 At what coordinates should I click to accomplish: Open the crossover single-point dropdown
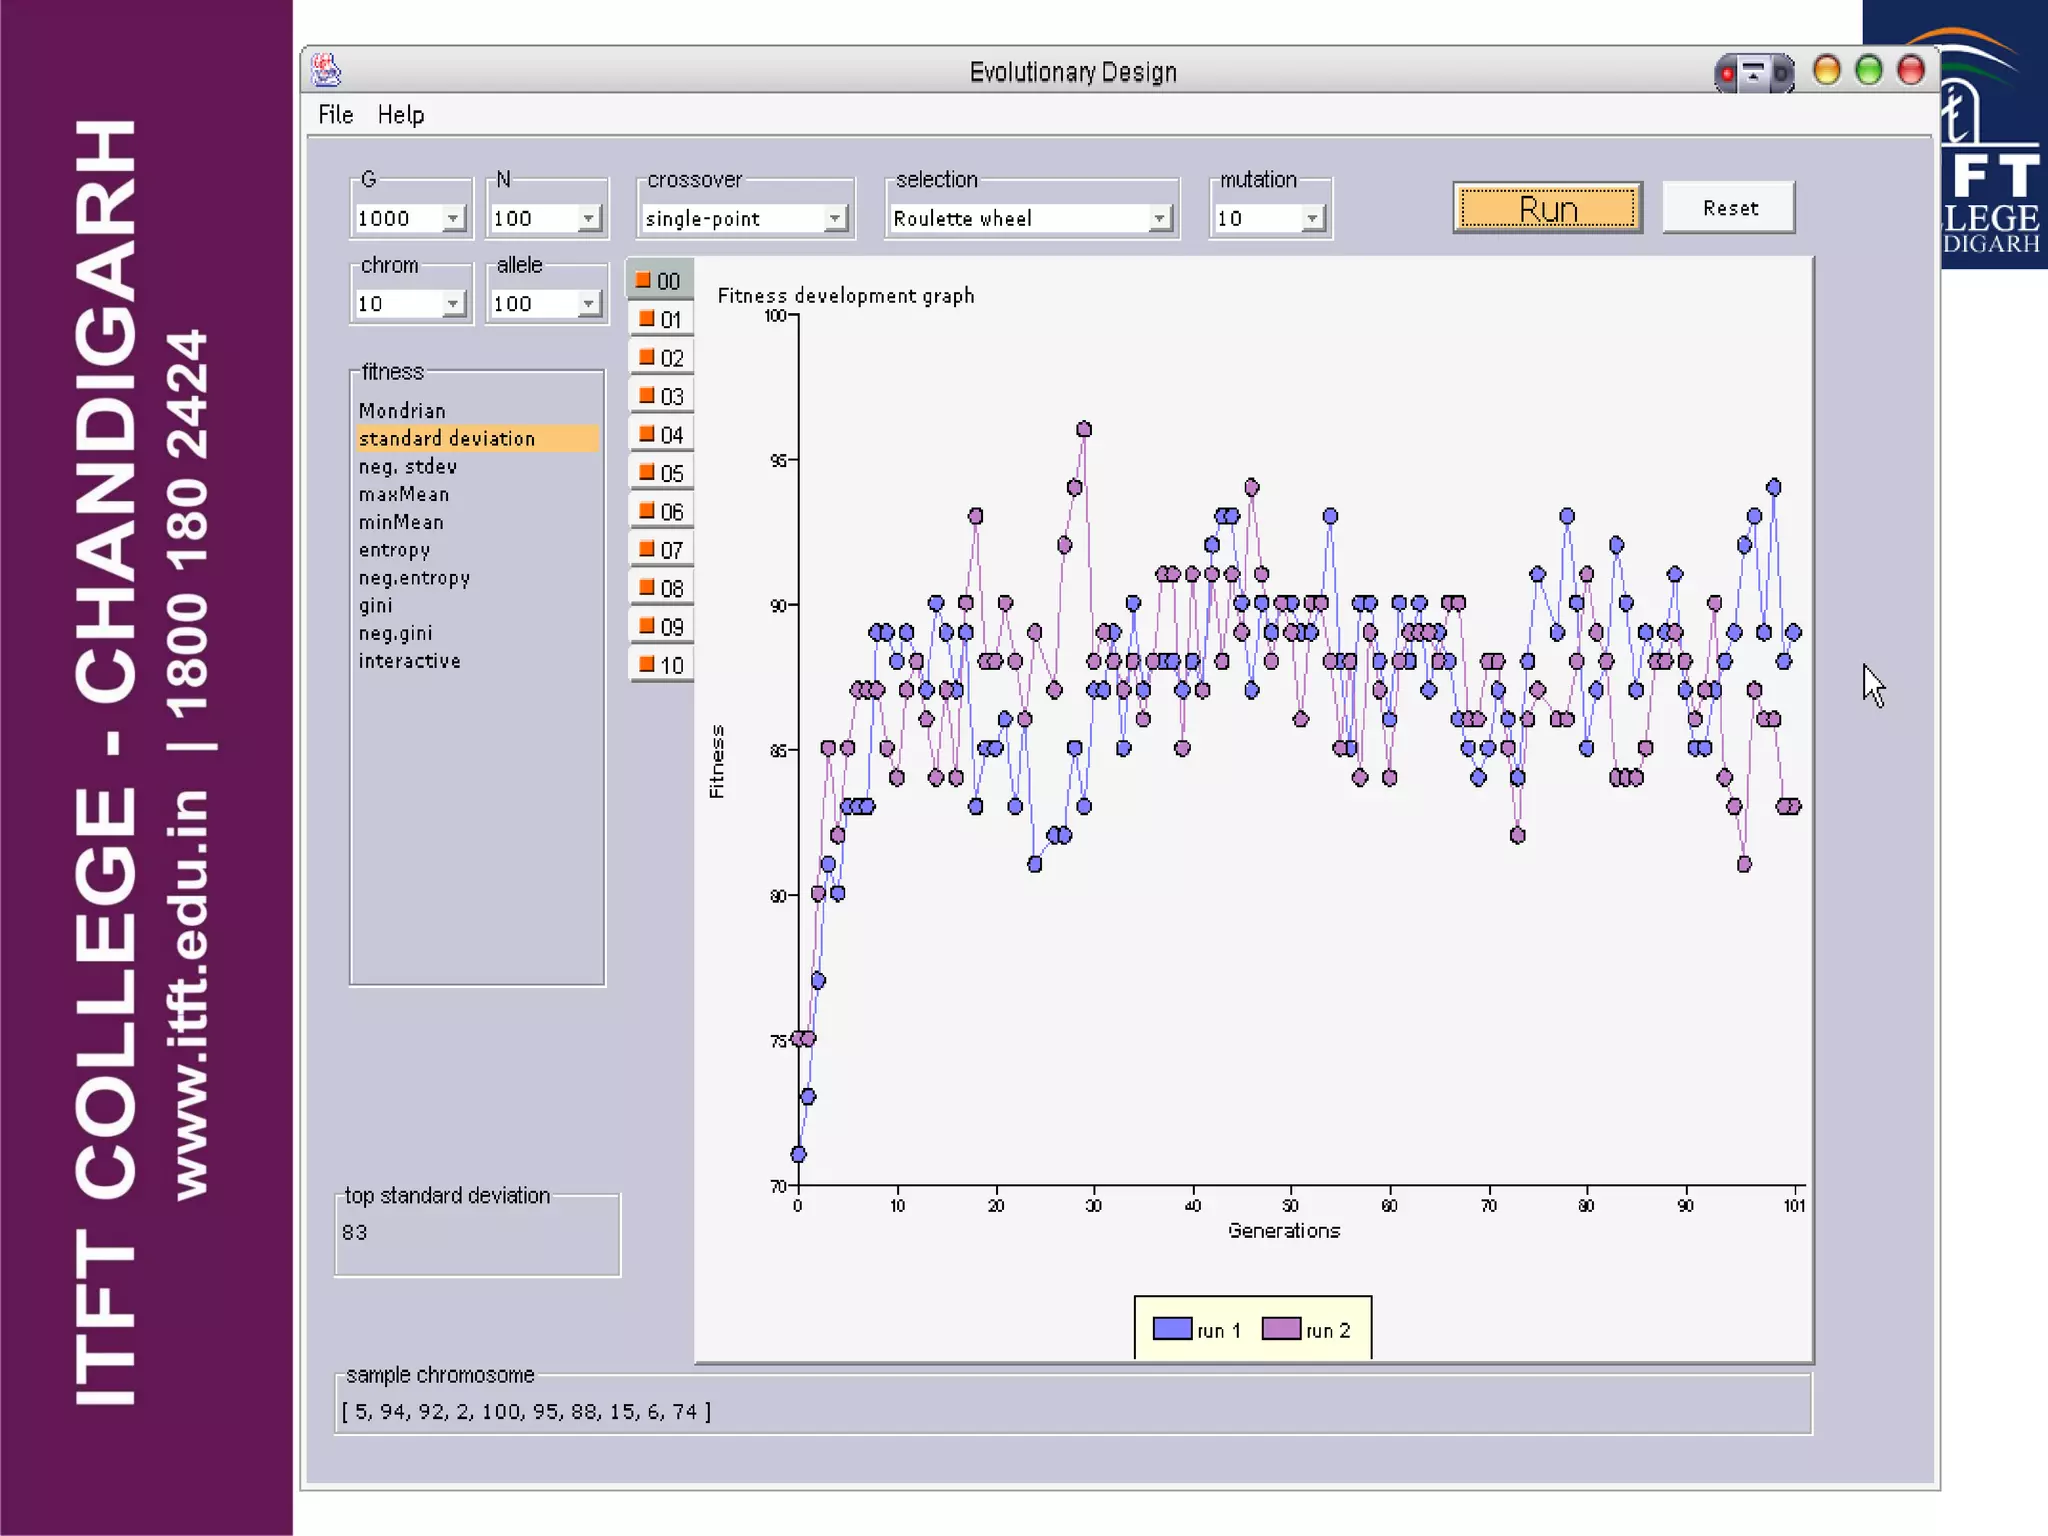click(x=834, y=218)
